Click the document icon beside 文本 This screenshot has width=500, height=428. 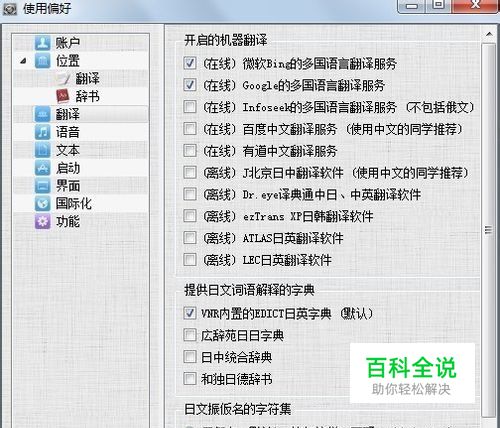(x=43, y=150)
